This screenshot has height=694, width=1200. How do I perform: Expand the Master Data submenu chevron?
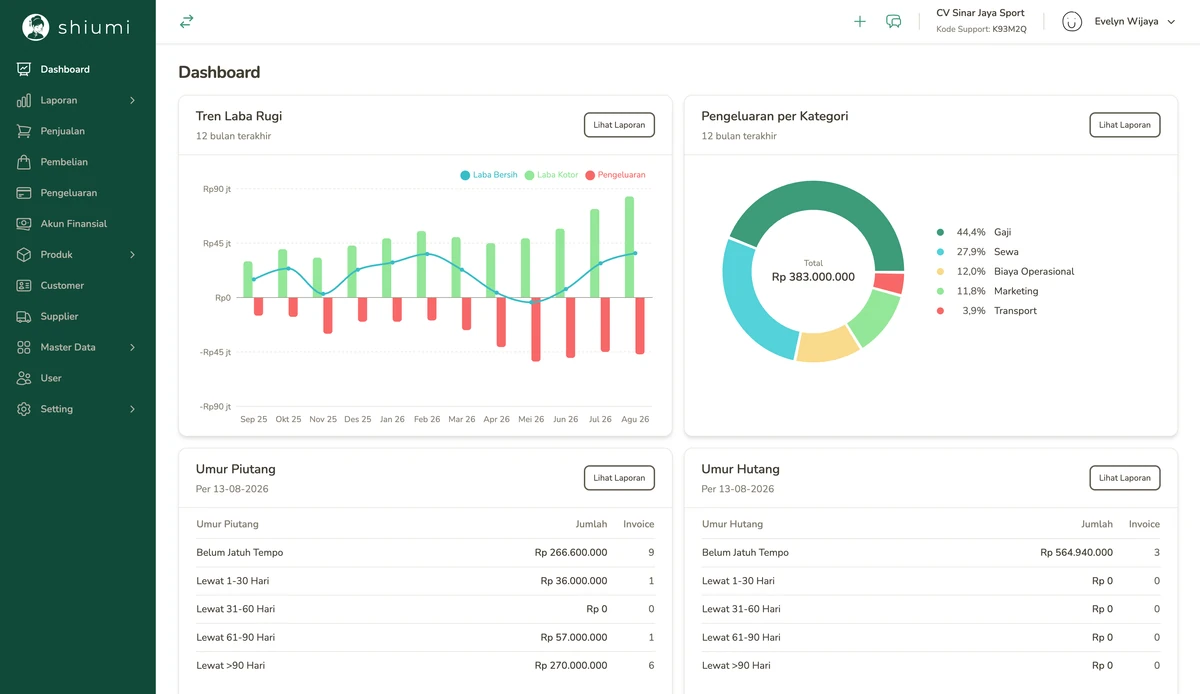[132, 347]
